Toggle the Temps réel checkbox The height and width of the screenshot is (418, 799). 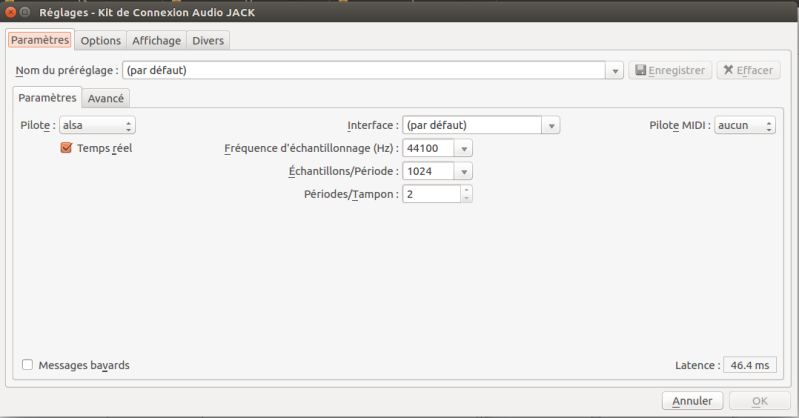pyautogui.click(x=66, y=148)
